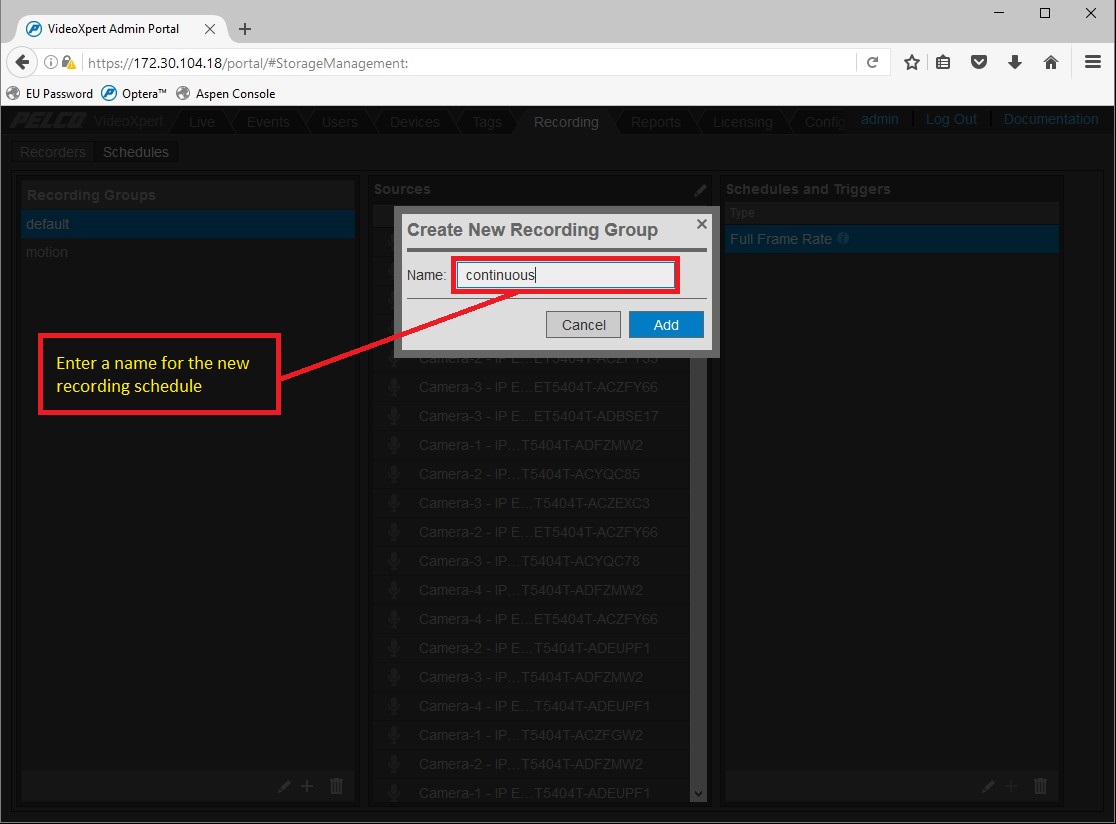
Task: Open the Firefox hamburger menu
Action: [x=1092, y=61]
